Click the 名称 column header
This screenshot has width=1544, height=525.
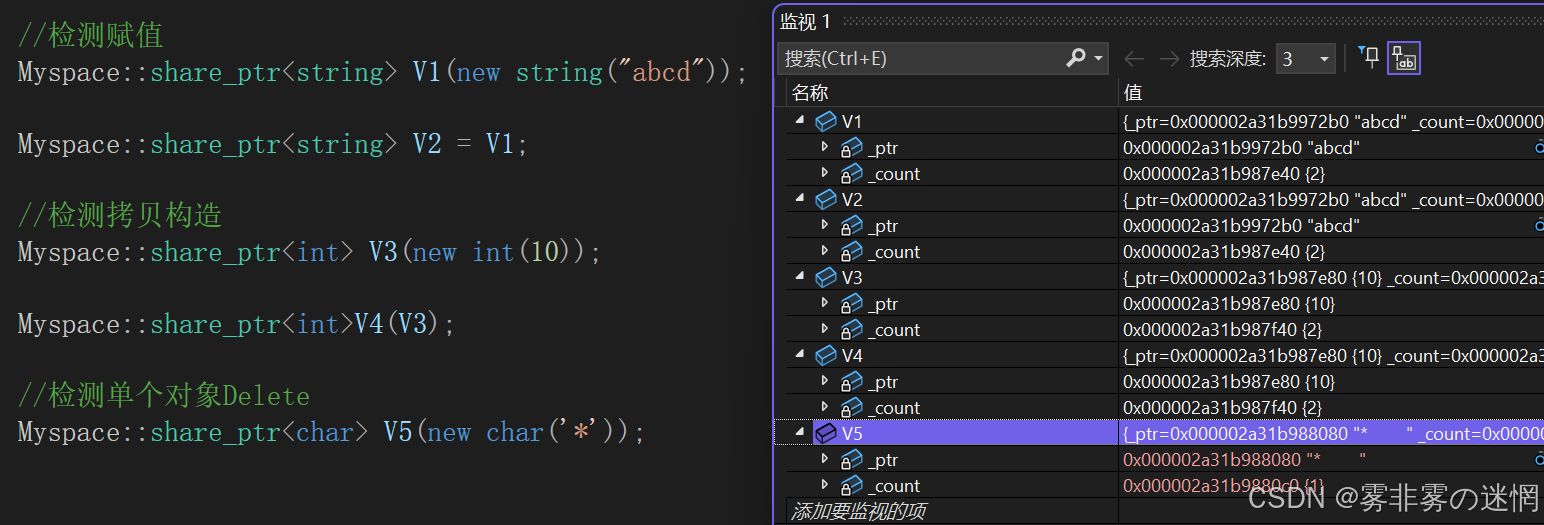pos(951,93)
